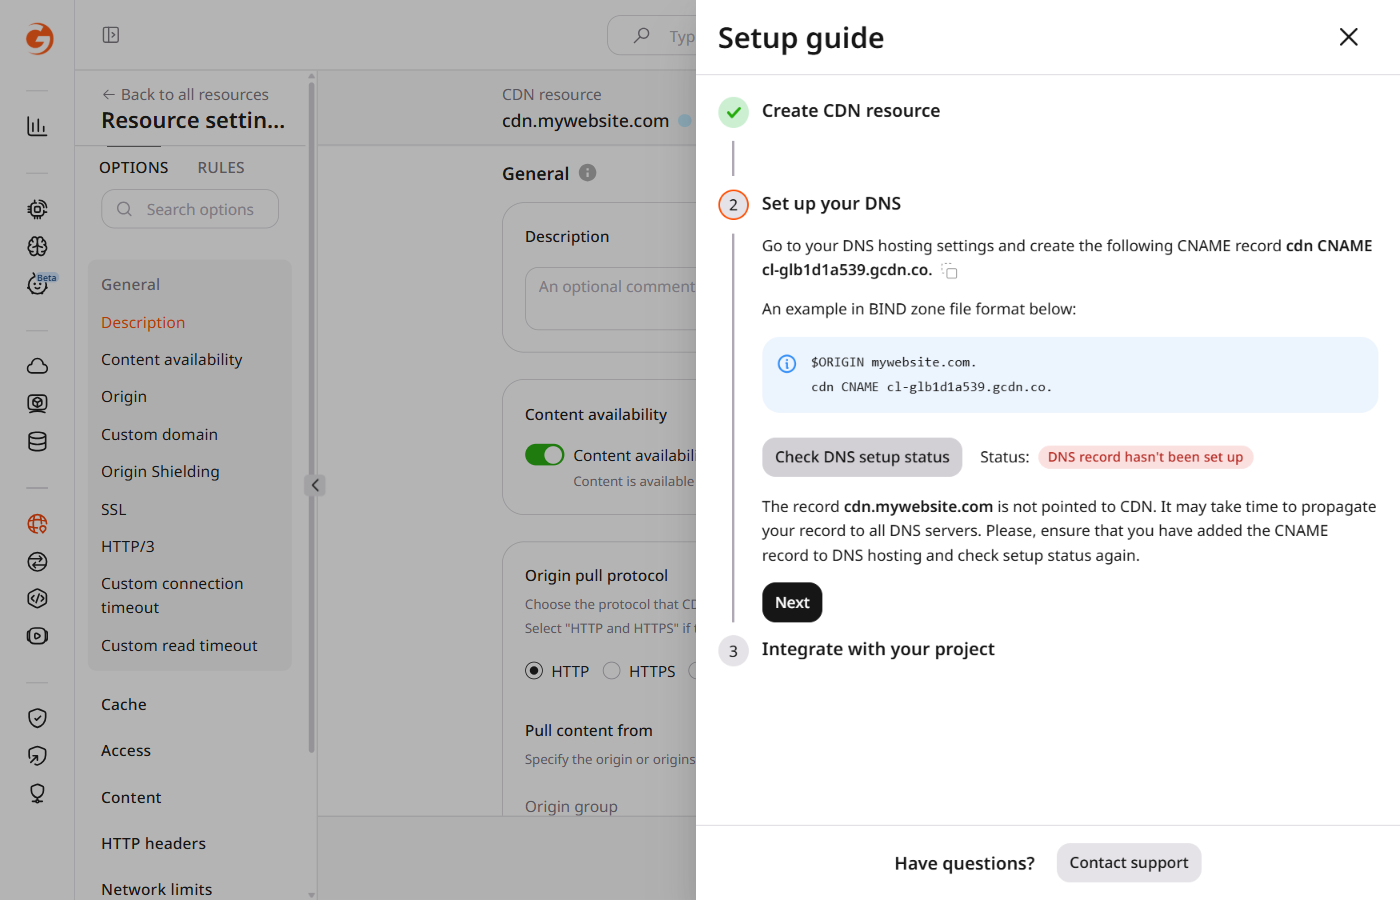Click the green checkmark for Create CDN resource

click(733, 112)
